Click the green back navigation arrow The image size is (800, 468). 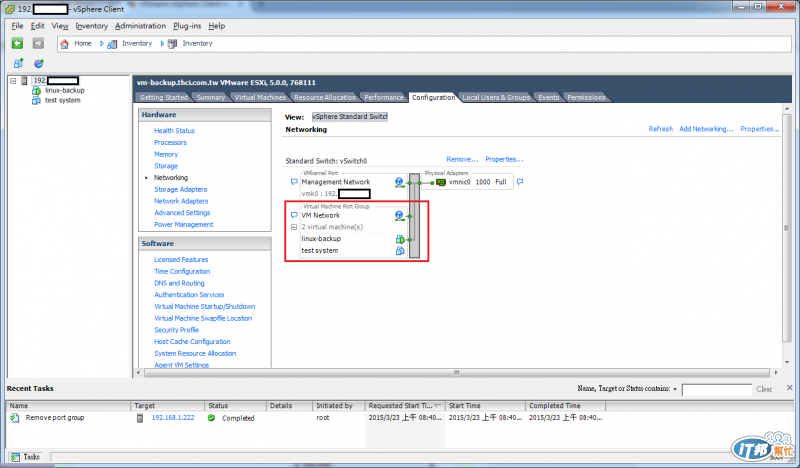click(x=17, y=43)
